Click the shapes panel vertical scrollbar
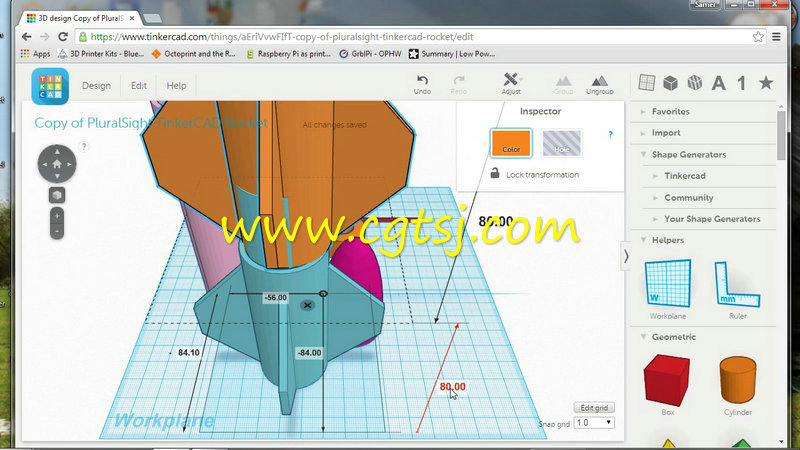The width and height of the screenshot is (800, 450). coord(781,135)
